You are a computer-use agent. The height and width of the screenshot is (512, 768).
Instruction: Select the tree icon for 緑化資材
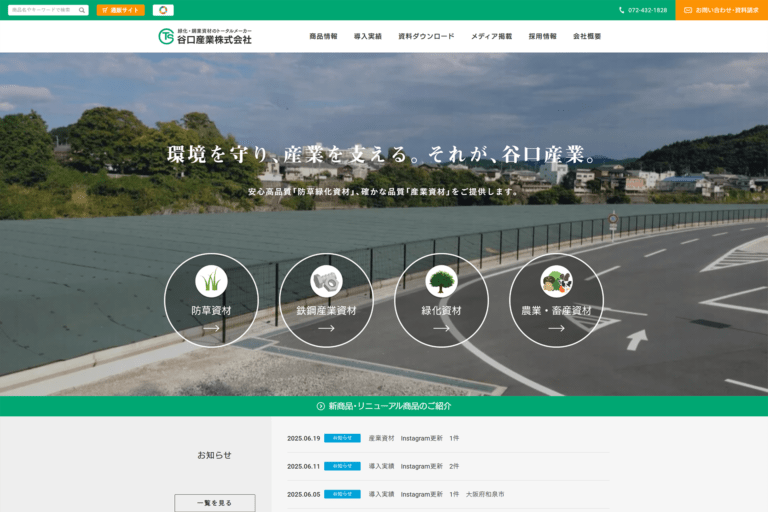tap(441, 282)
